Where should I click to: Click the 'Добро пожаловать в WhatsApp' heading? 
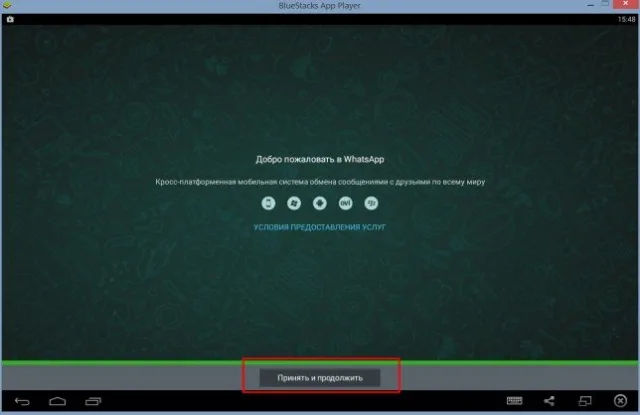(x=320, y=160)
